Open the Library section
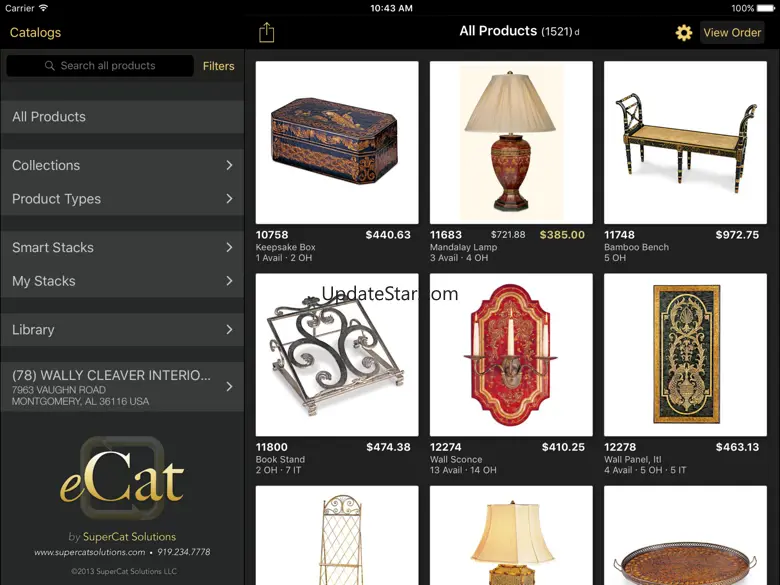The image size is (780, 585). coord(122,329)
